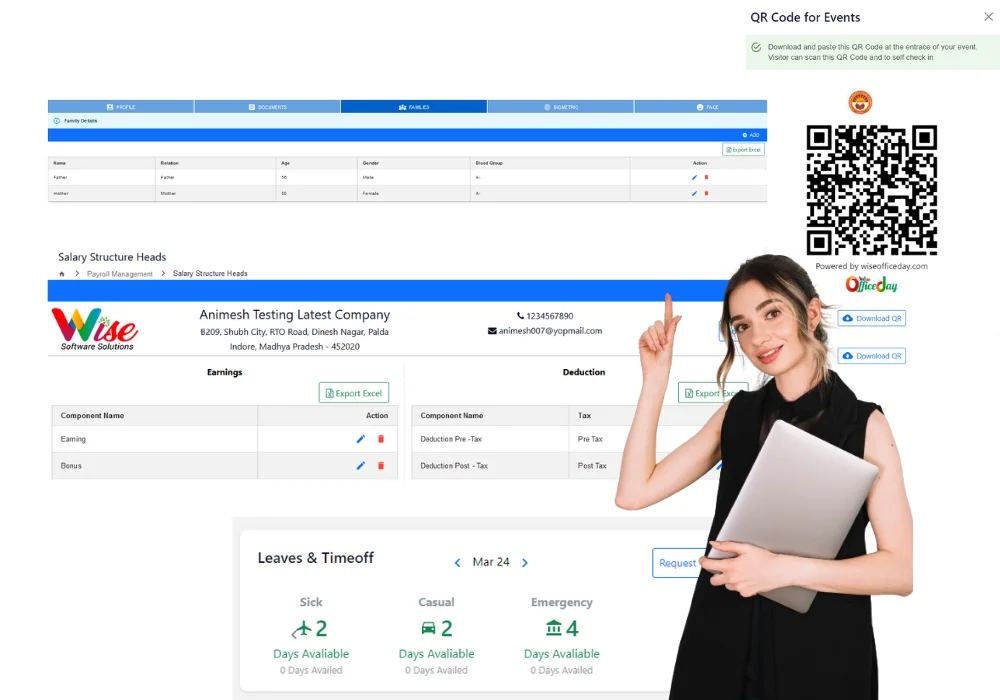Image resolution: width=1000 pixels, height=700 pixels.
Task: Go to the month before Mar 24
Action: tap(457, 563)
